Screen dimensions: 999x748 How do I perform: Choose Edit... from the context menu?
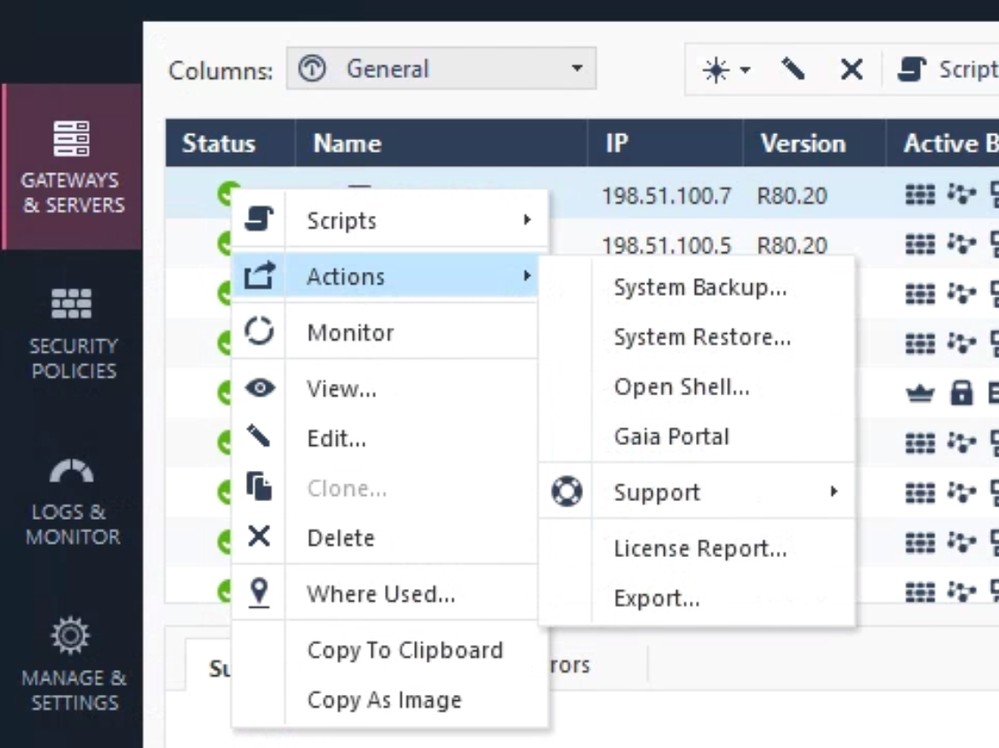pos(386,438)
